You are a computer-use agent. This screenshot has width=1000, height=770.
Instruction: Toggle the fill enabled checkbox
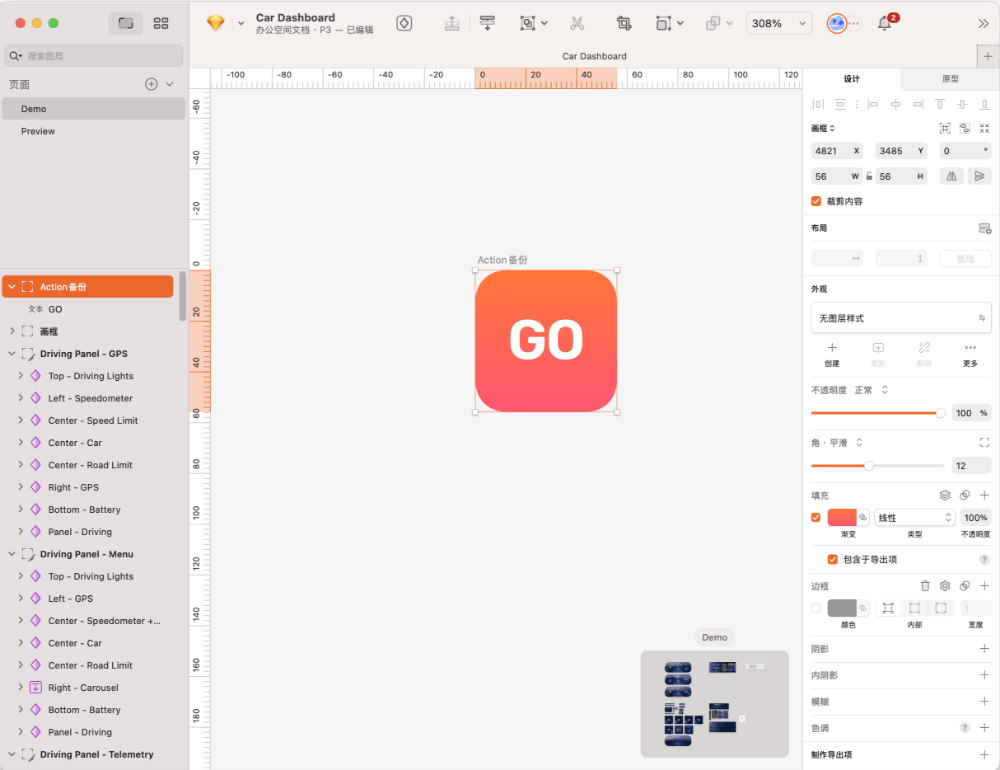(816, 517)
